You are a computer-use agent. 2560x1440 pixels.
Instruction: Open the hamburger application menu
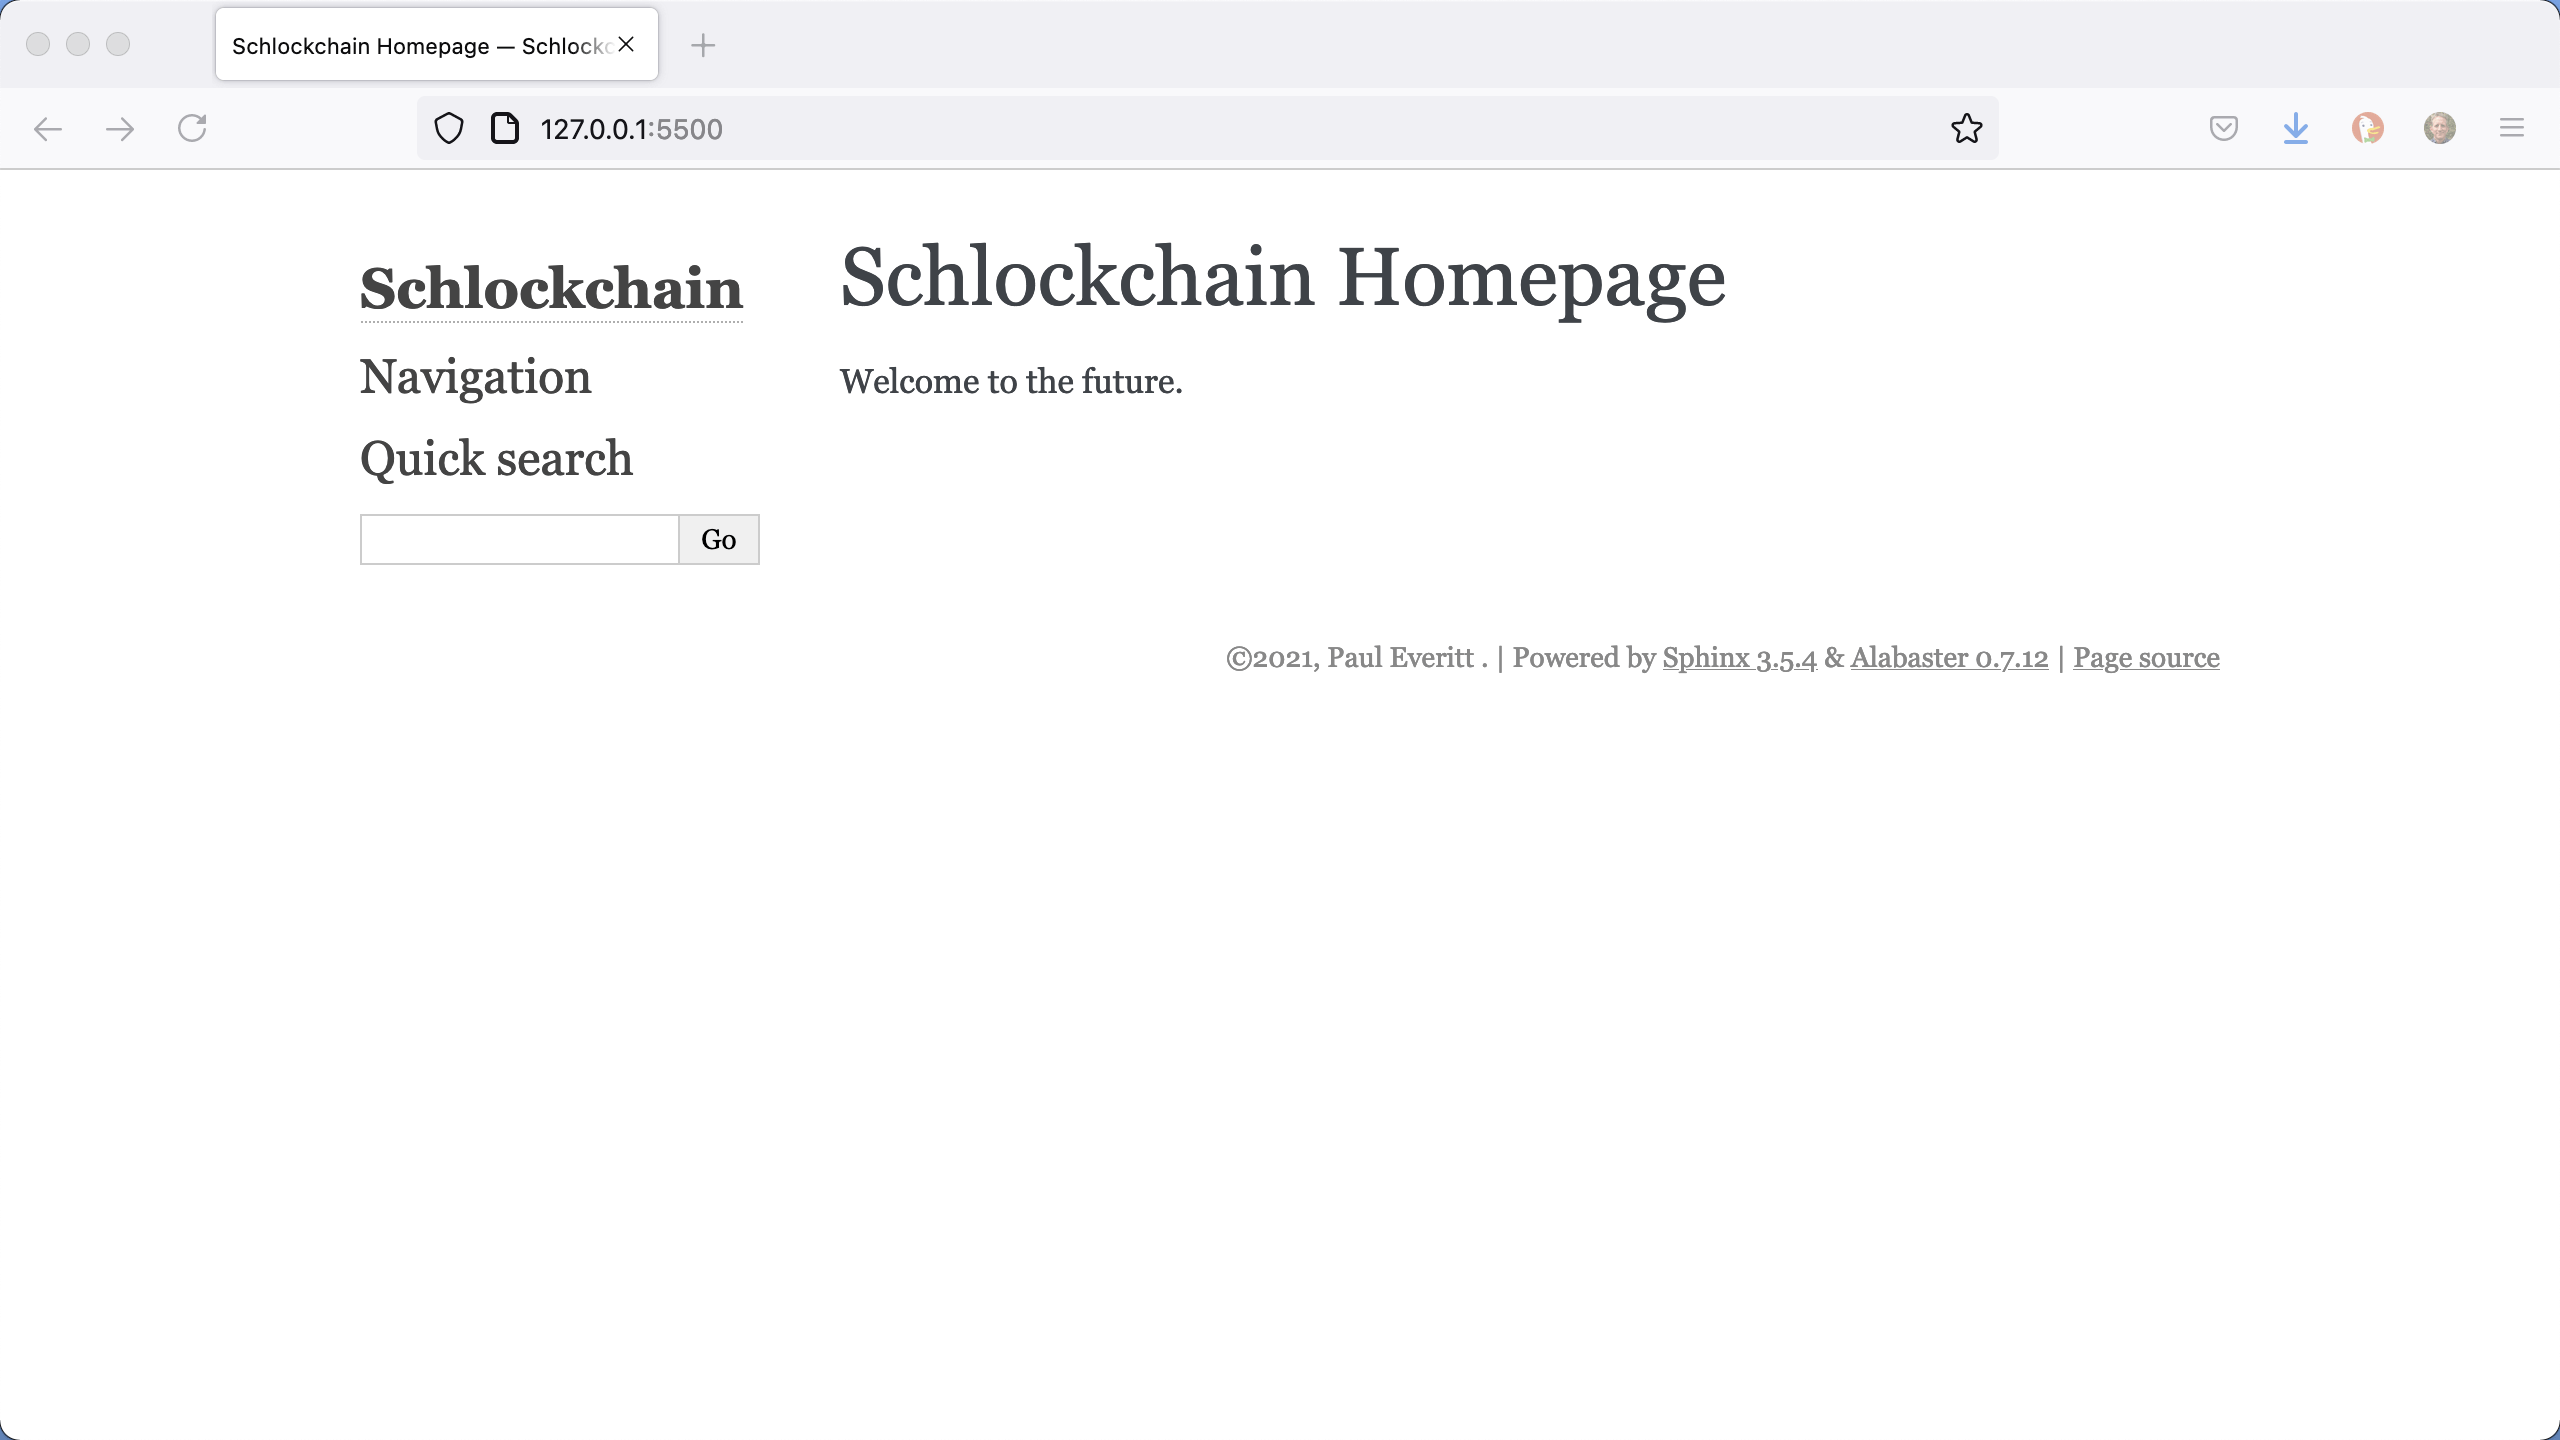(2511, 128)
